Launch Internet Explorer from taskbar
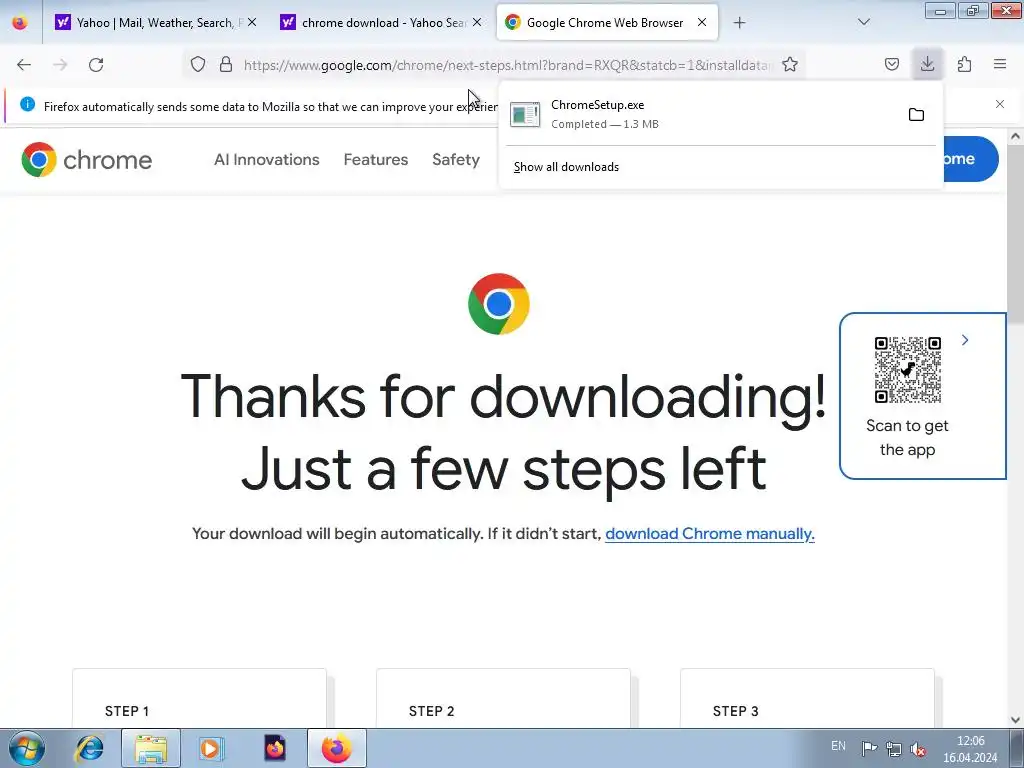The height and width of the screenshot is (768, 1024). pyautogui.click(x=89, y=748)
